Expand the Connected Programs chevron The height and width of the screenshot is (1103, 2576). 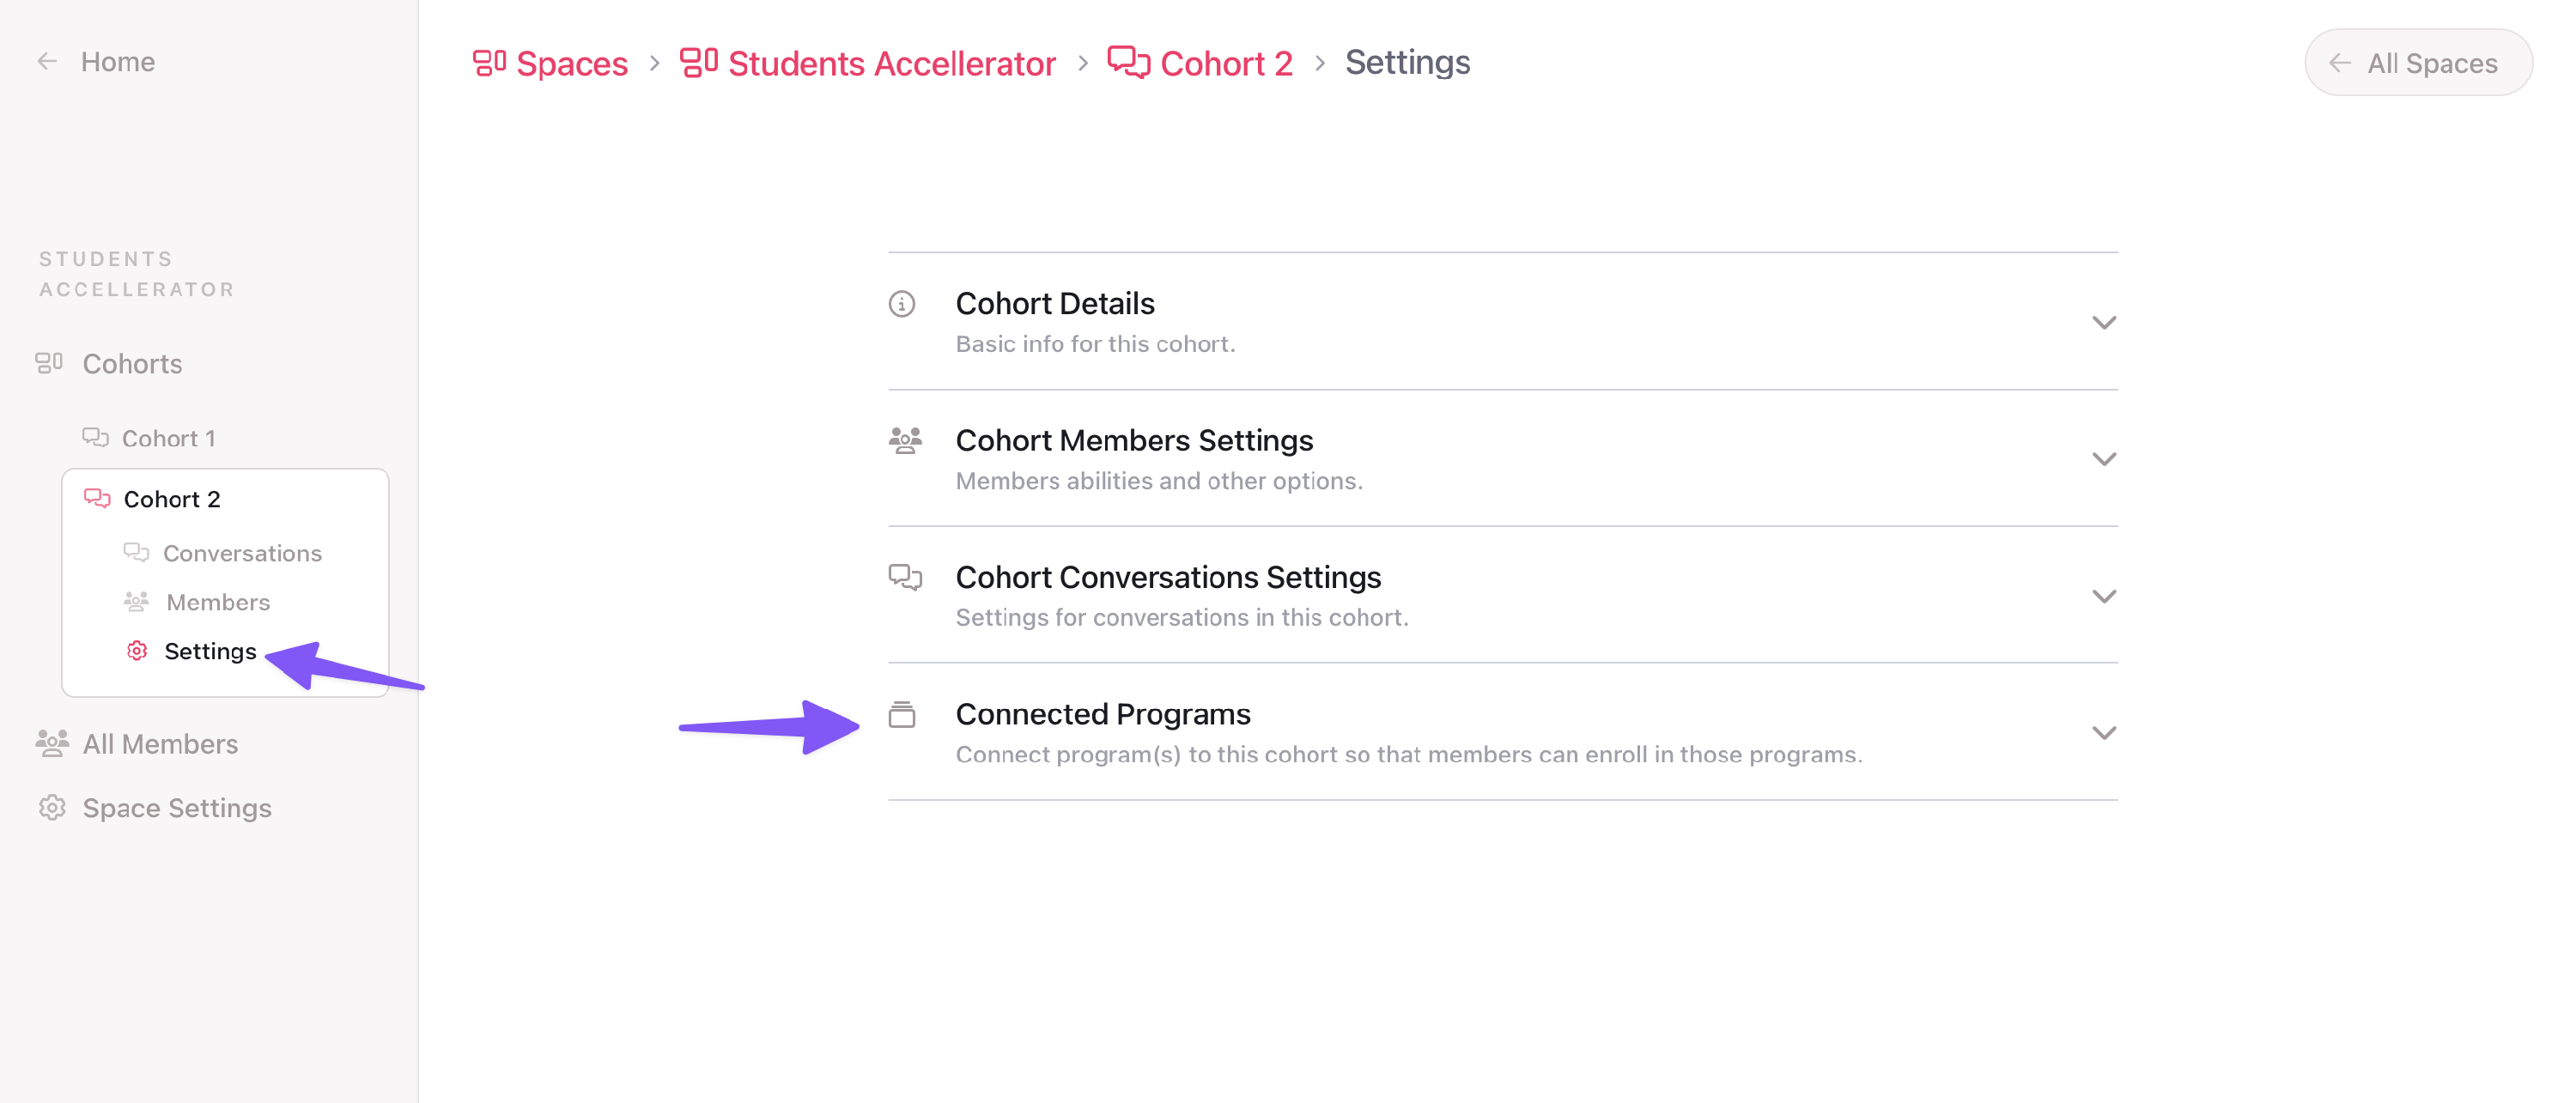[2104, 733]
